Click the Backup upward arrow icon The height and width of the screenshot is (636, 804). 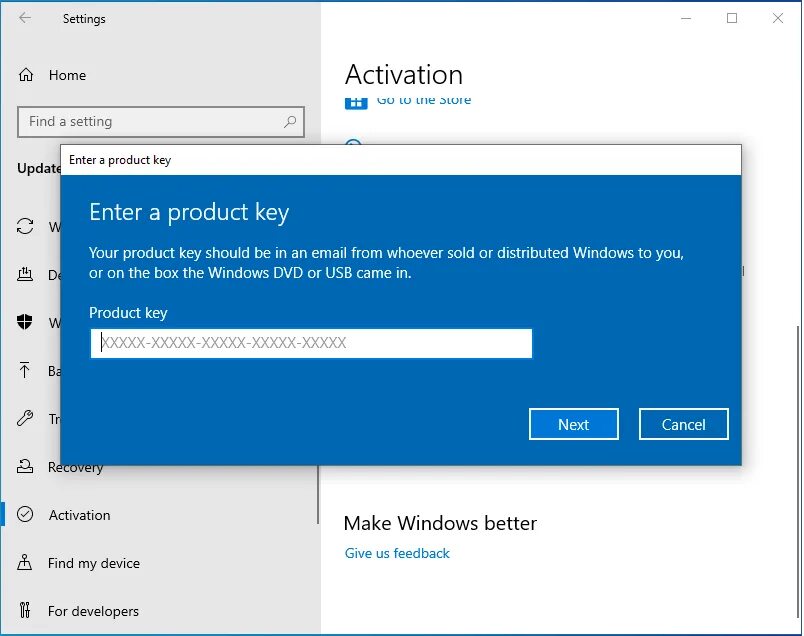click(25, 370)
